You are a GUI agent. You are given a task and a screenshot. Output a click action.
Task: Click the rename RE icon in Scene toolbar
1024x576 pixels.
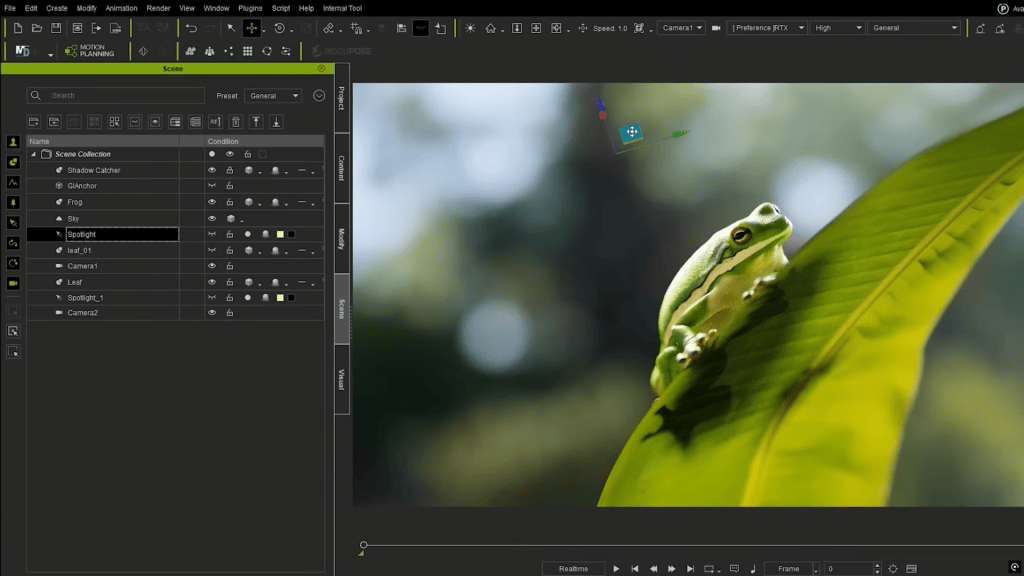tap(216, 122)
